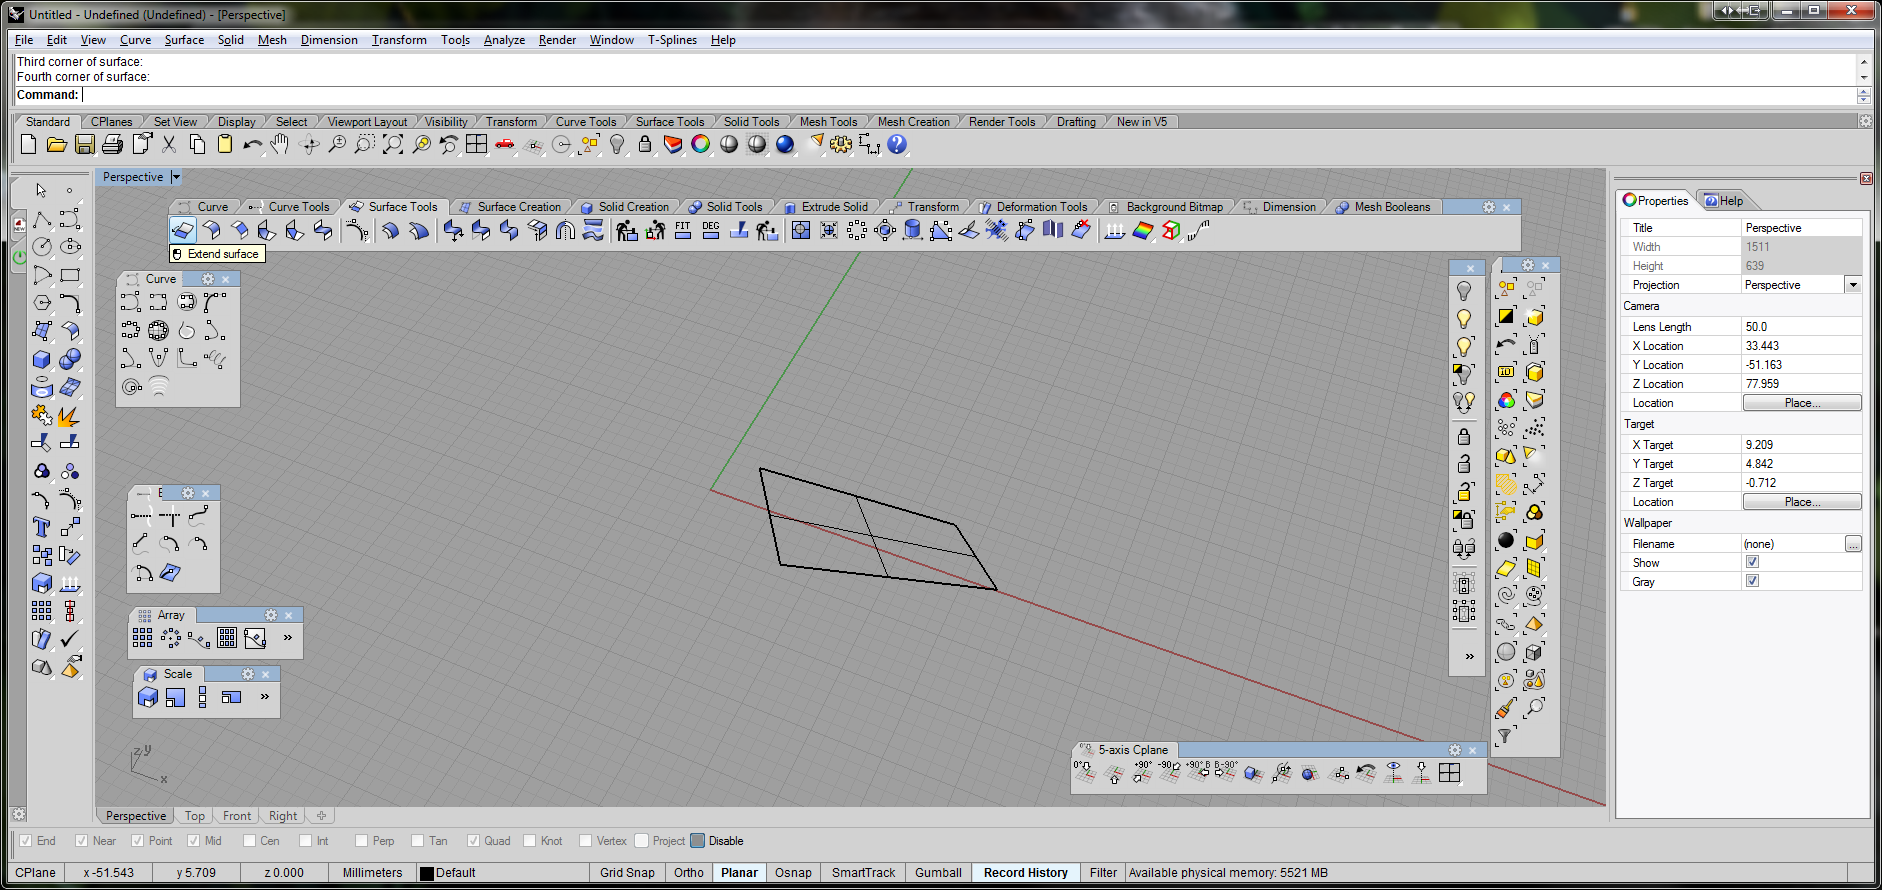Open the Projection dropdown in Properties

1852,285
